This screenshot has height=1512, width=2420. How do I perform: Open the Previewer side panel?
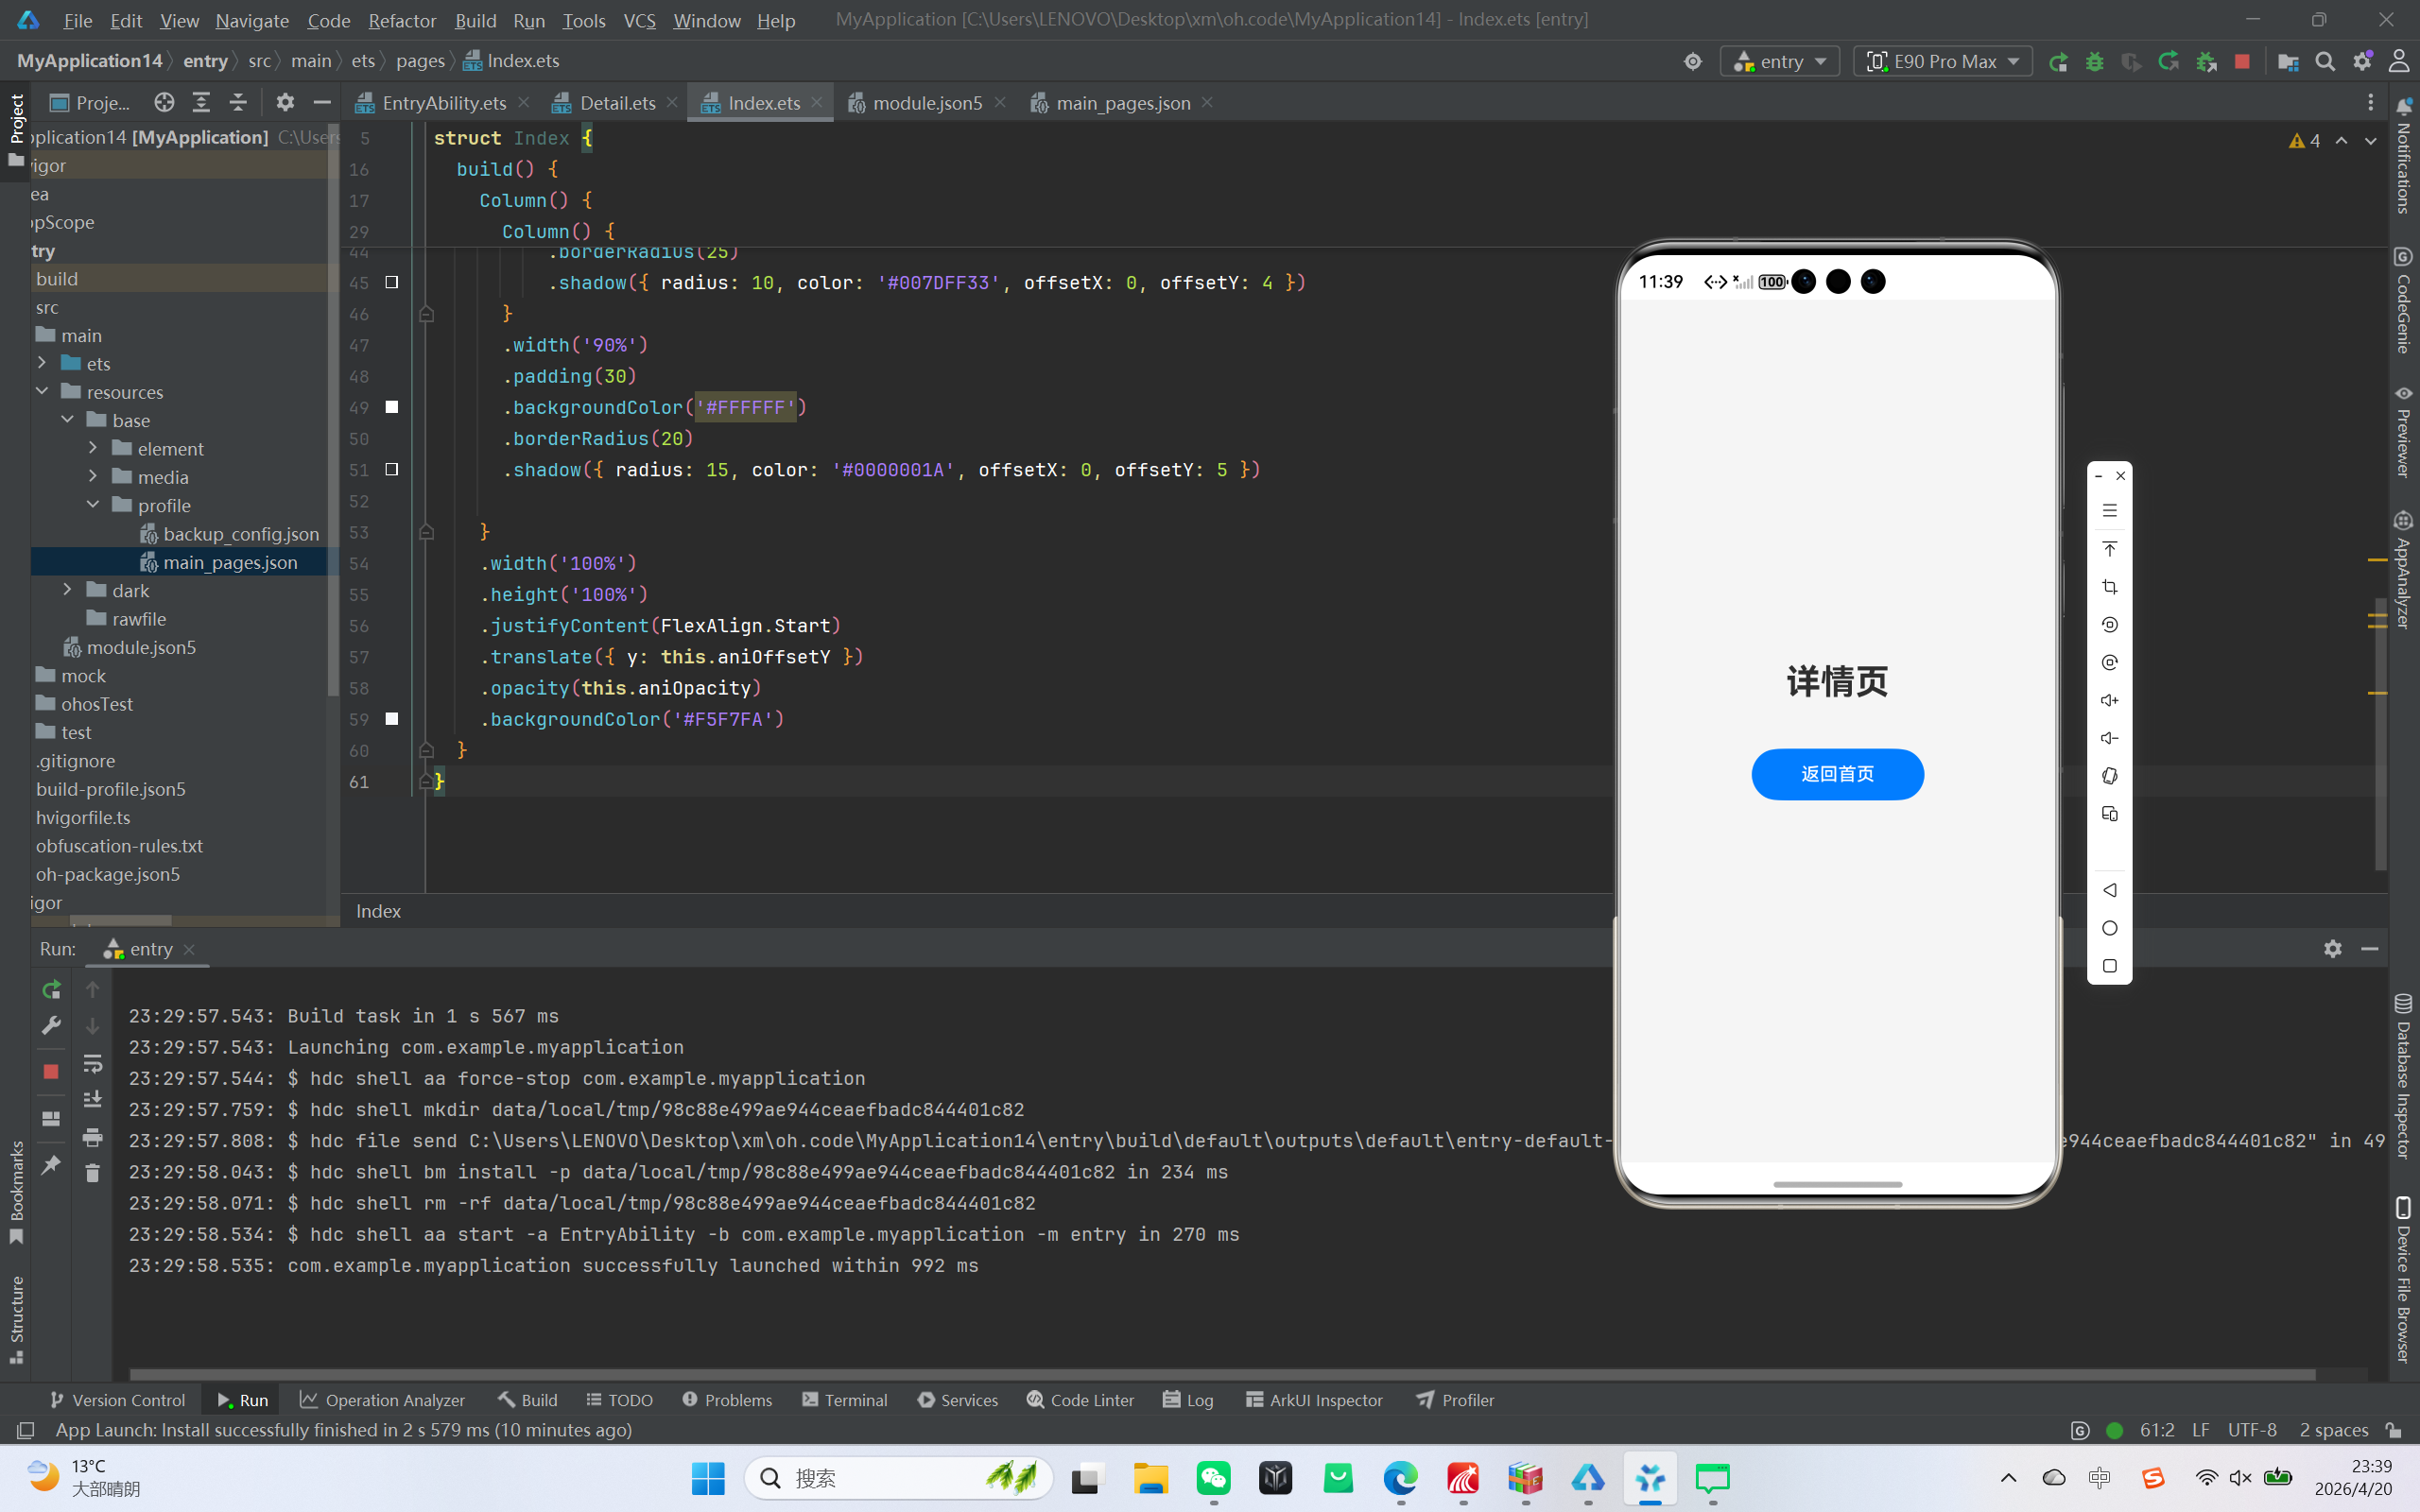(x=2404, y=433)
